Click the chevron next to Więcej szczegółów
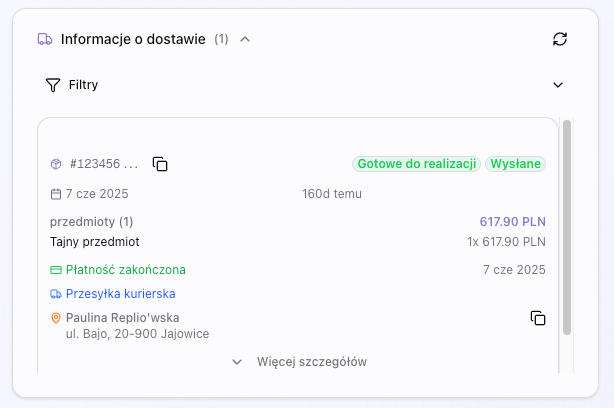 coord(237,362)
